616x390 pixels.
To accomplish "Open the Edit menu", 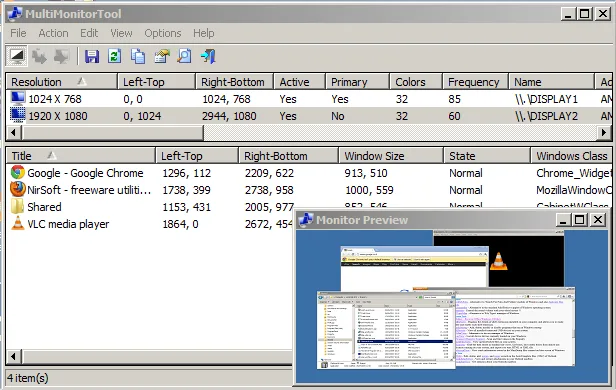I will [x=89, y=33].
